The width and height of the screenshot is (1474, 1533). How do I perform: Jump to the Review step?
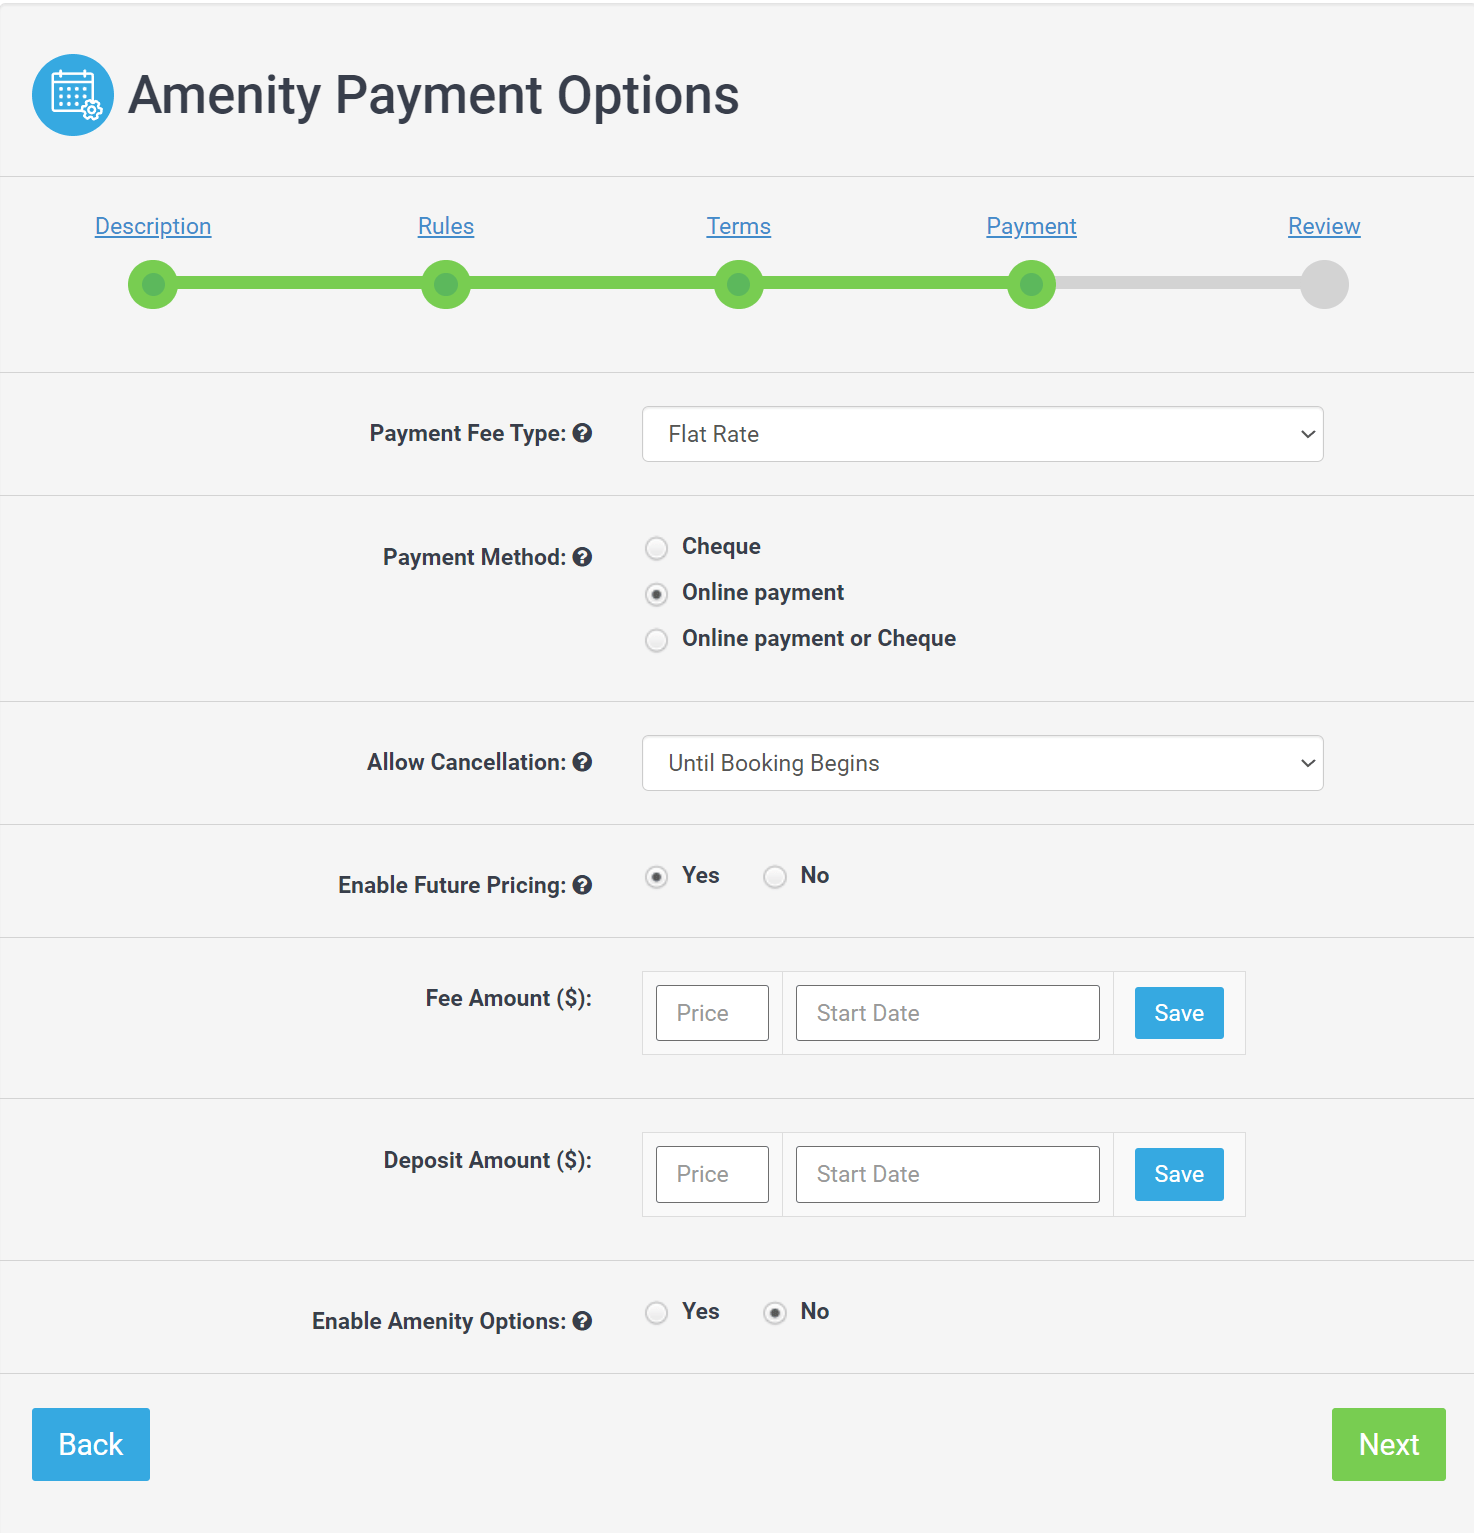pyautogui.click(x=1323, y=226)
